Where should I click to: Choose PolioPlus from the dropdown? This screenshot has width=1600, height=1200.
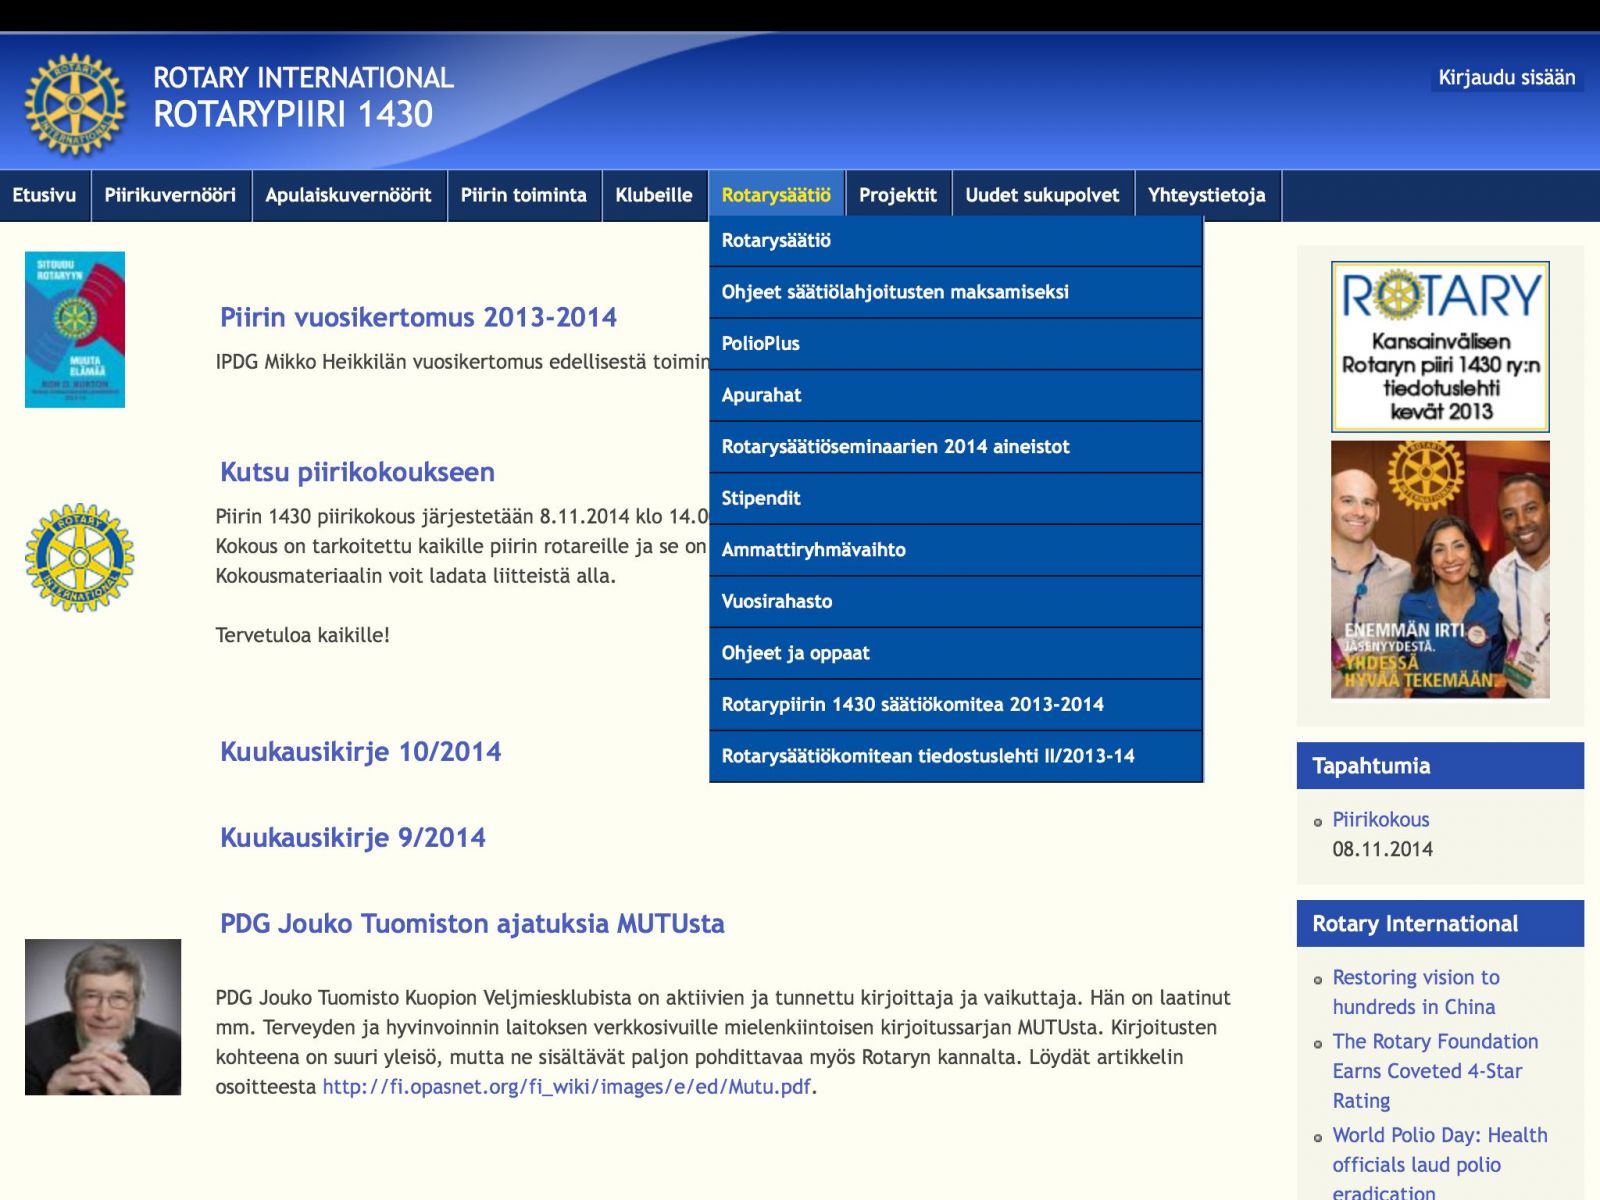956,344
